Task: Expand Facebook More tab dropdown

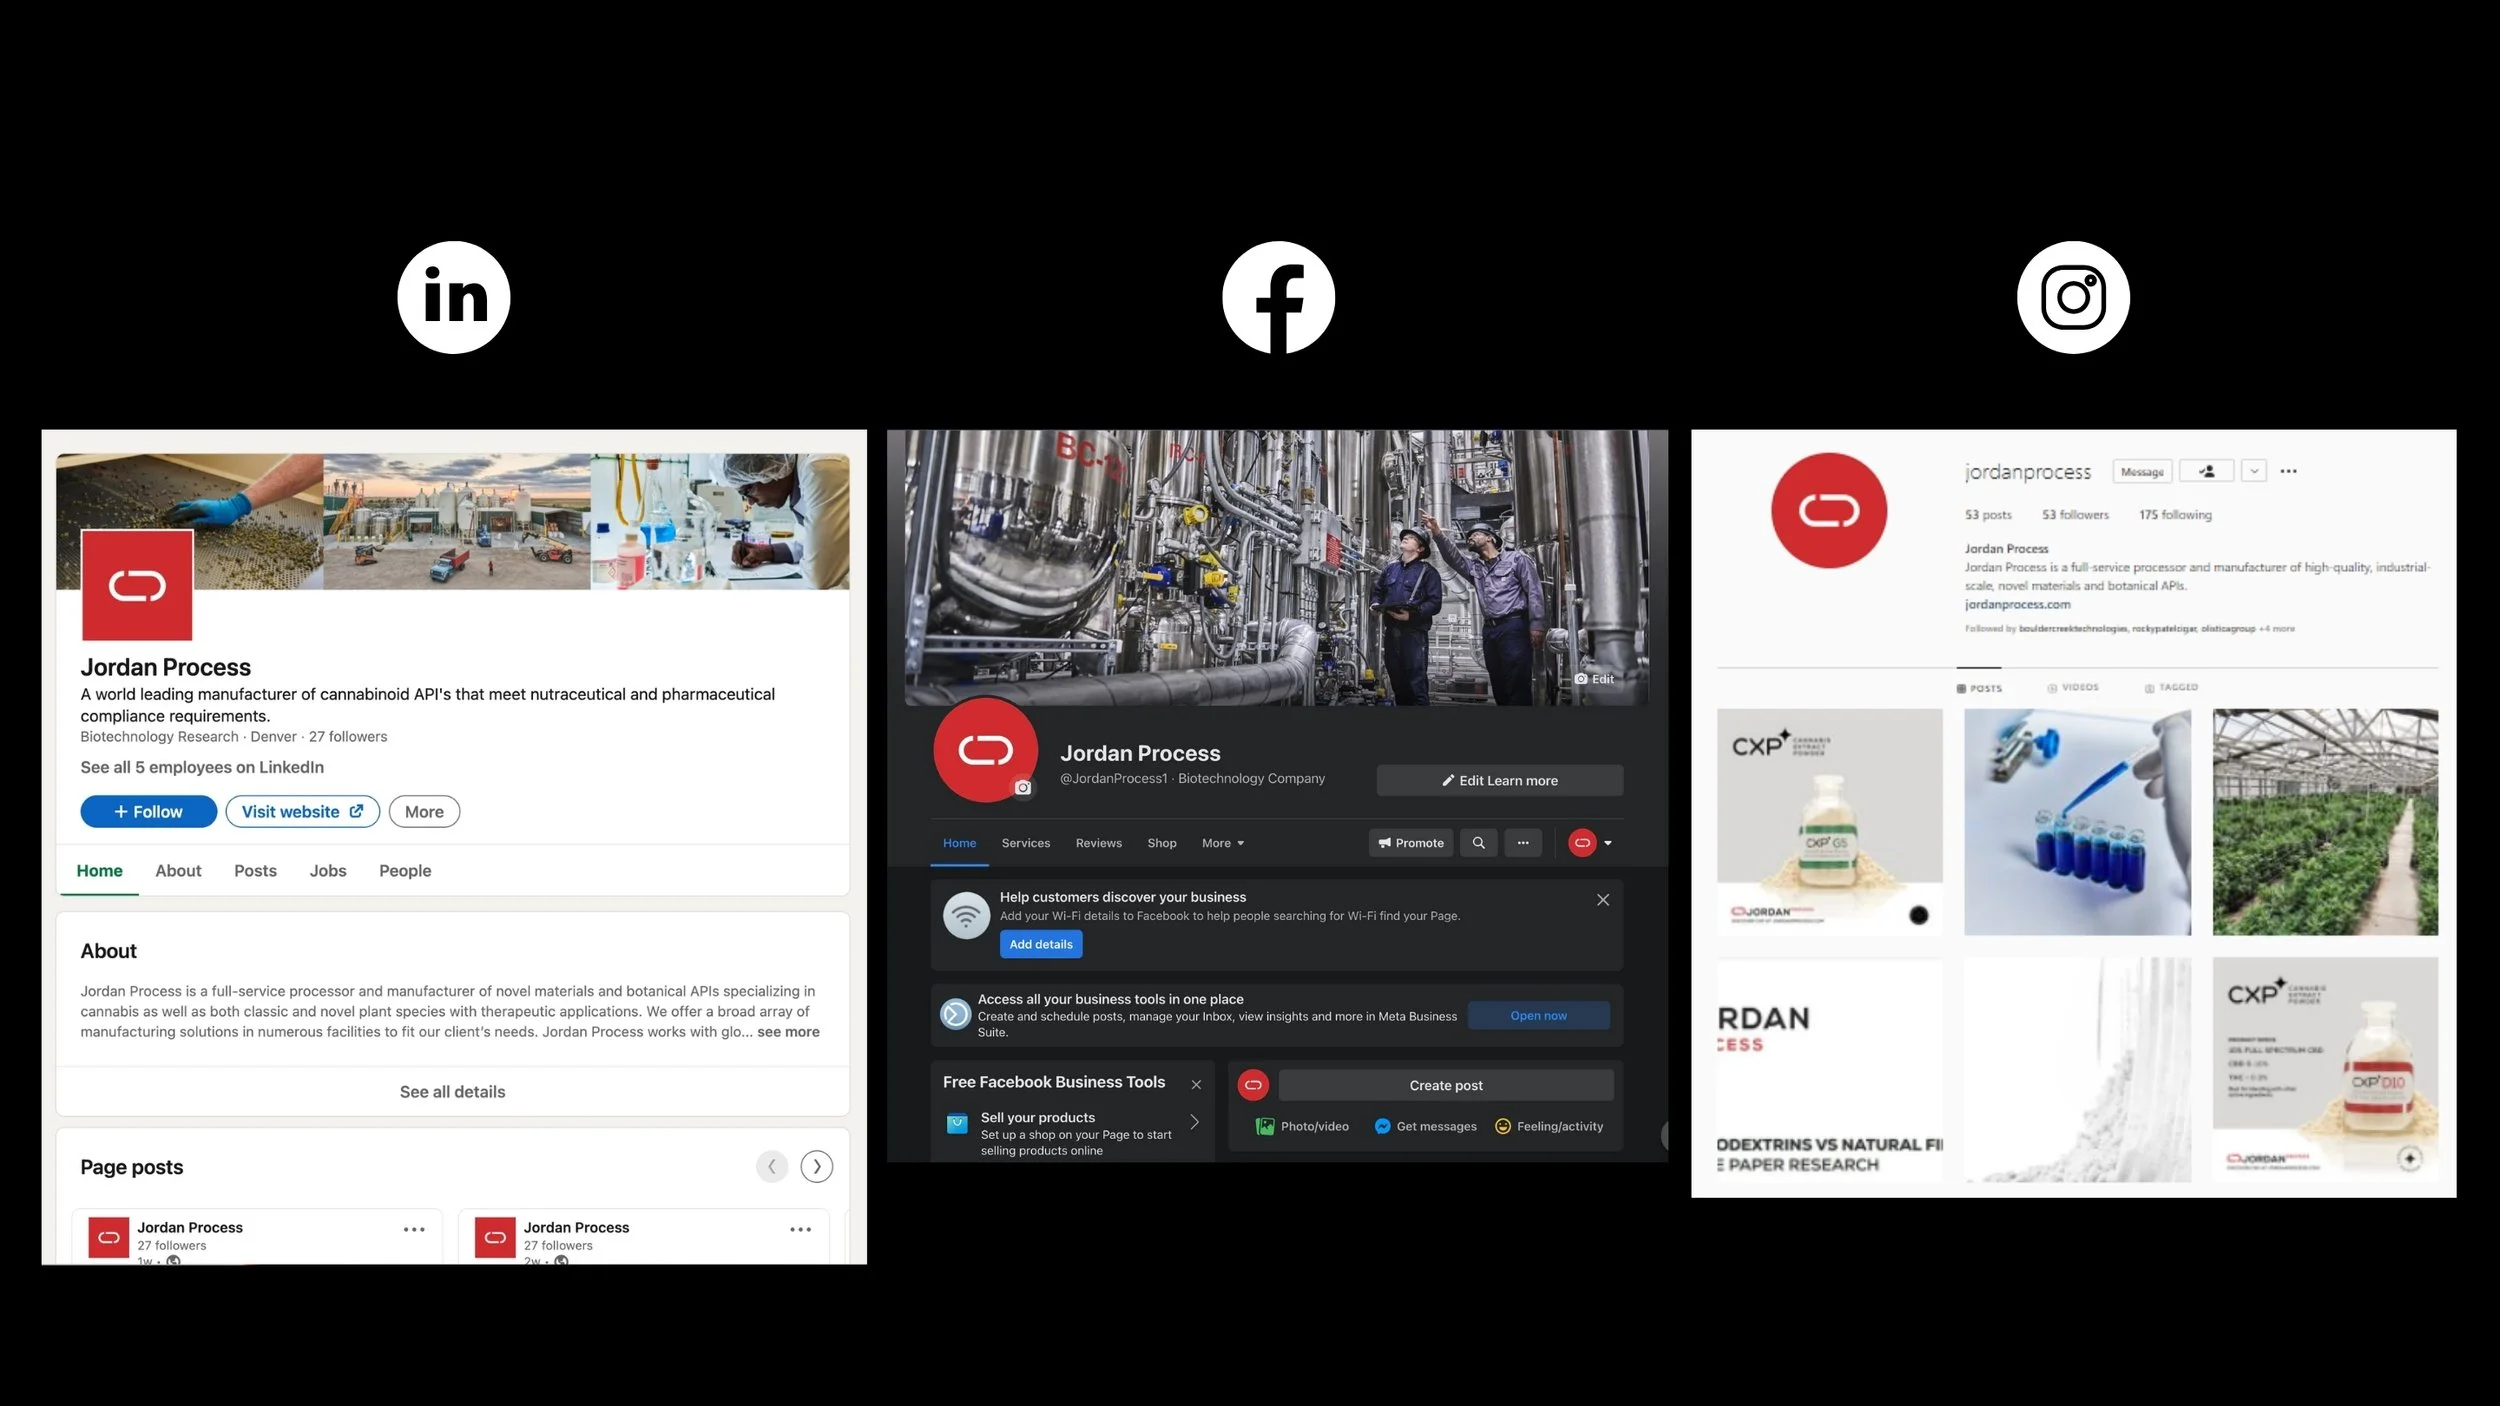Action: (x=1222, y=843)
